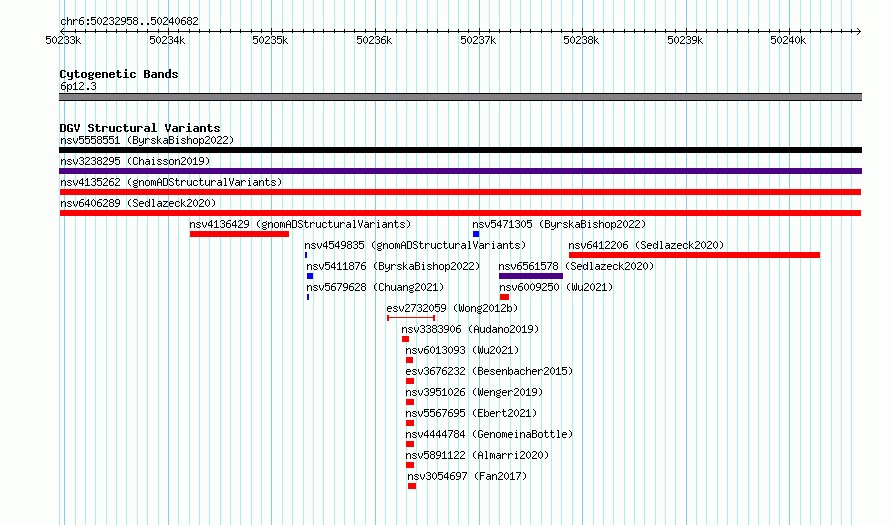This screenshot has height=525, width=890.
Task: Click the thin blue nsv4549835 marker
Action: click(306, 255)
